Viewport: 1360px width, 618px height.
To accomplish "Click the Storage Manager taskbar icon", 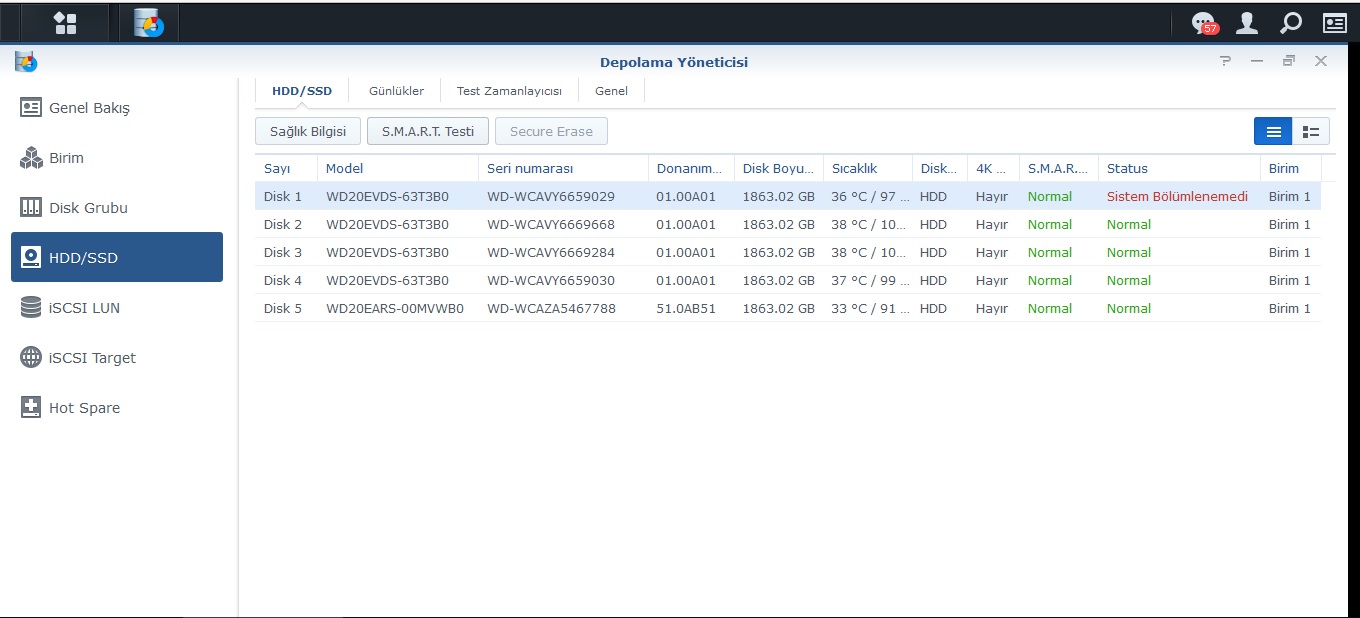I will pyautogui.click(x=149, y=23).
